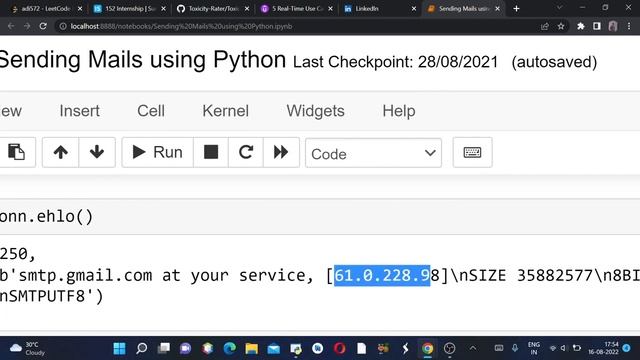Screen dimensions: 640x360
Task: Interrupt the kernel with the stop button
Action: point(211,152)
